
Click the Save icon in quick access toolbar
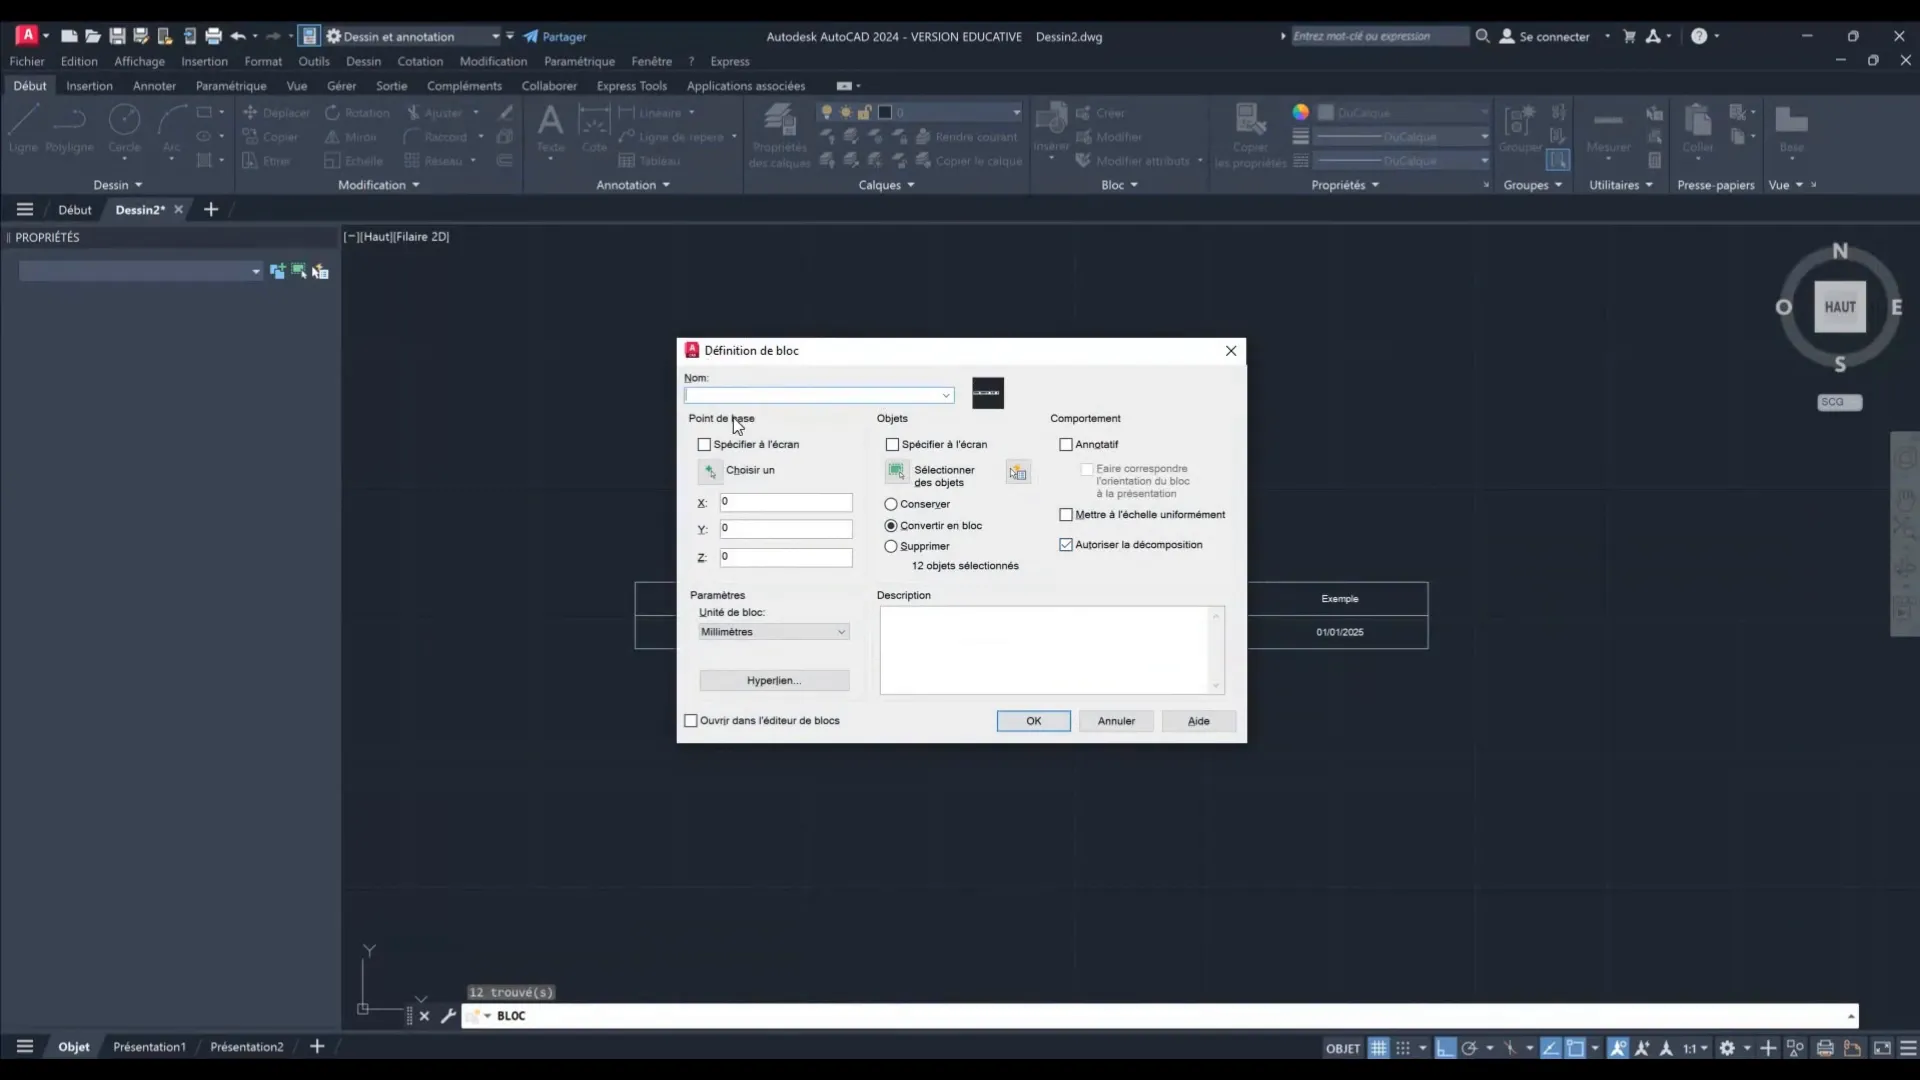point(117,36)
